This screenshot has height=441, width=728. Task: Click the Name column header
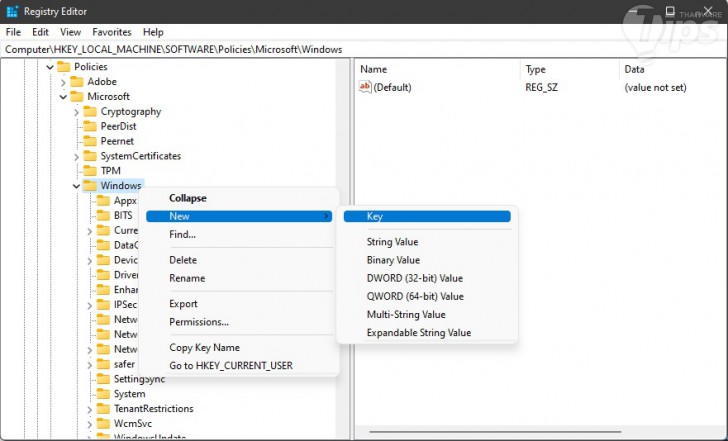[x=438, y=69]
